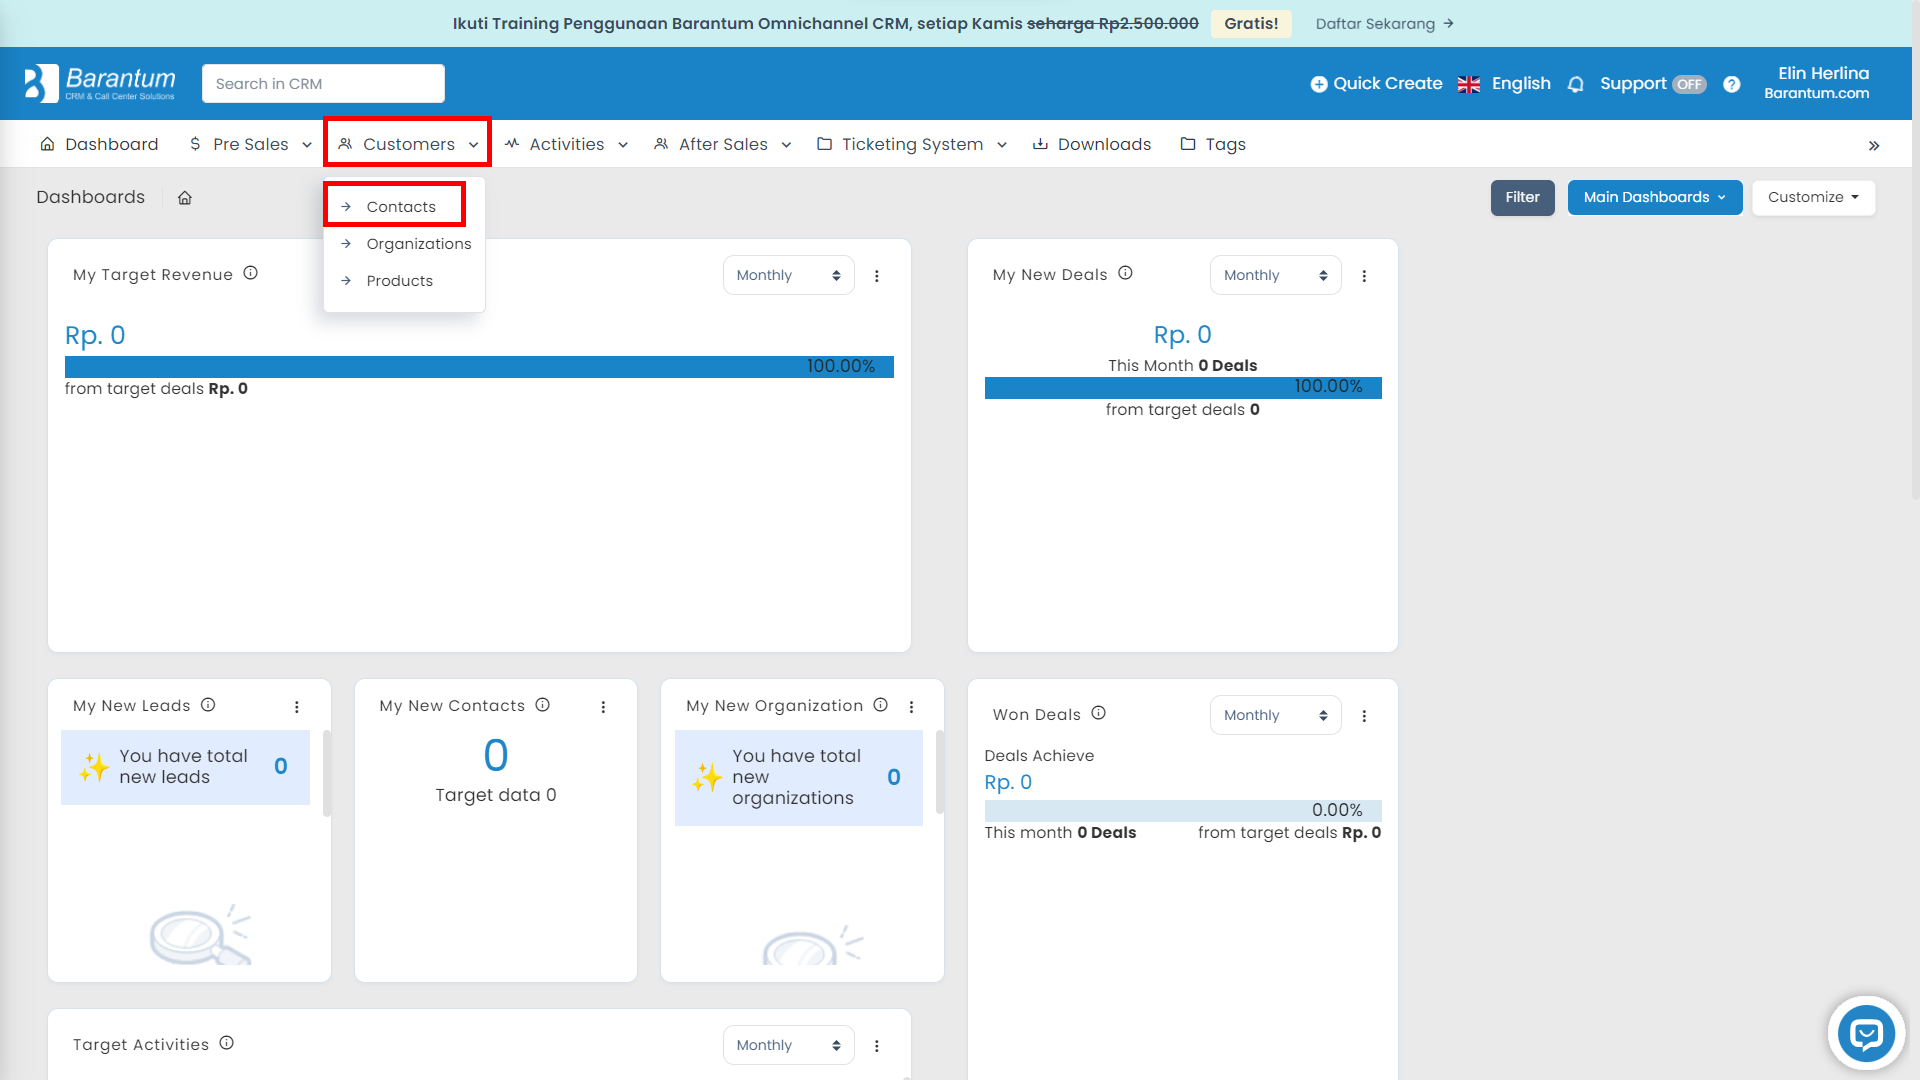Click the Barantum logo
The image size is (1920, 1080).
pos(100,83)
